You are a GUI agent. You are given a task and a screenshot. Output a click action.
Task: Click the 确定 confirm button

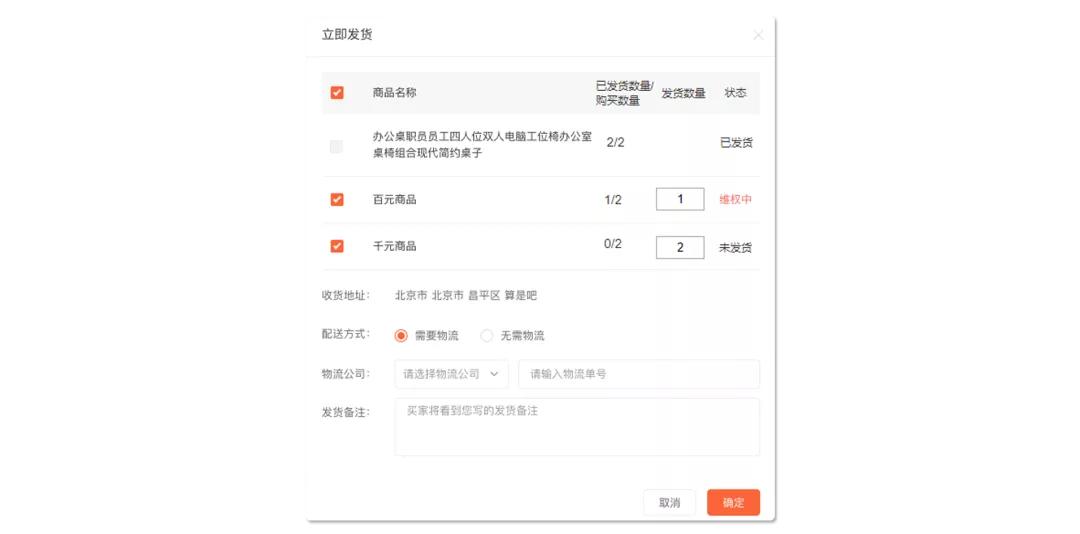pos(733,502)
